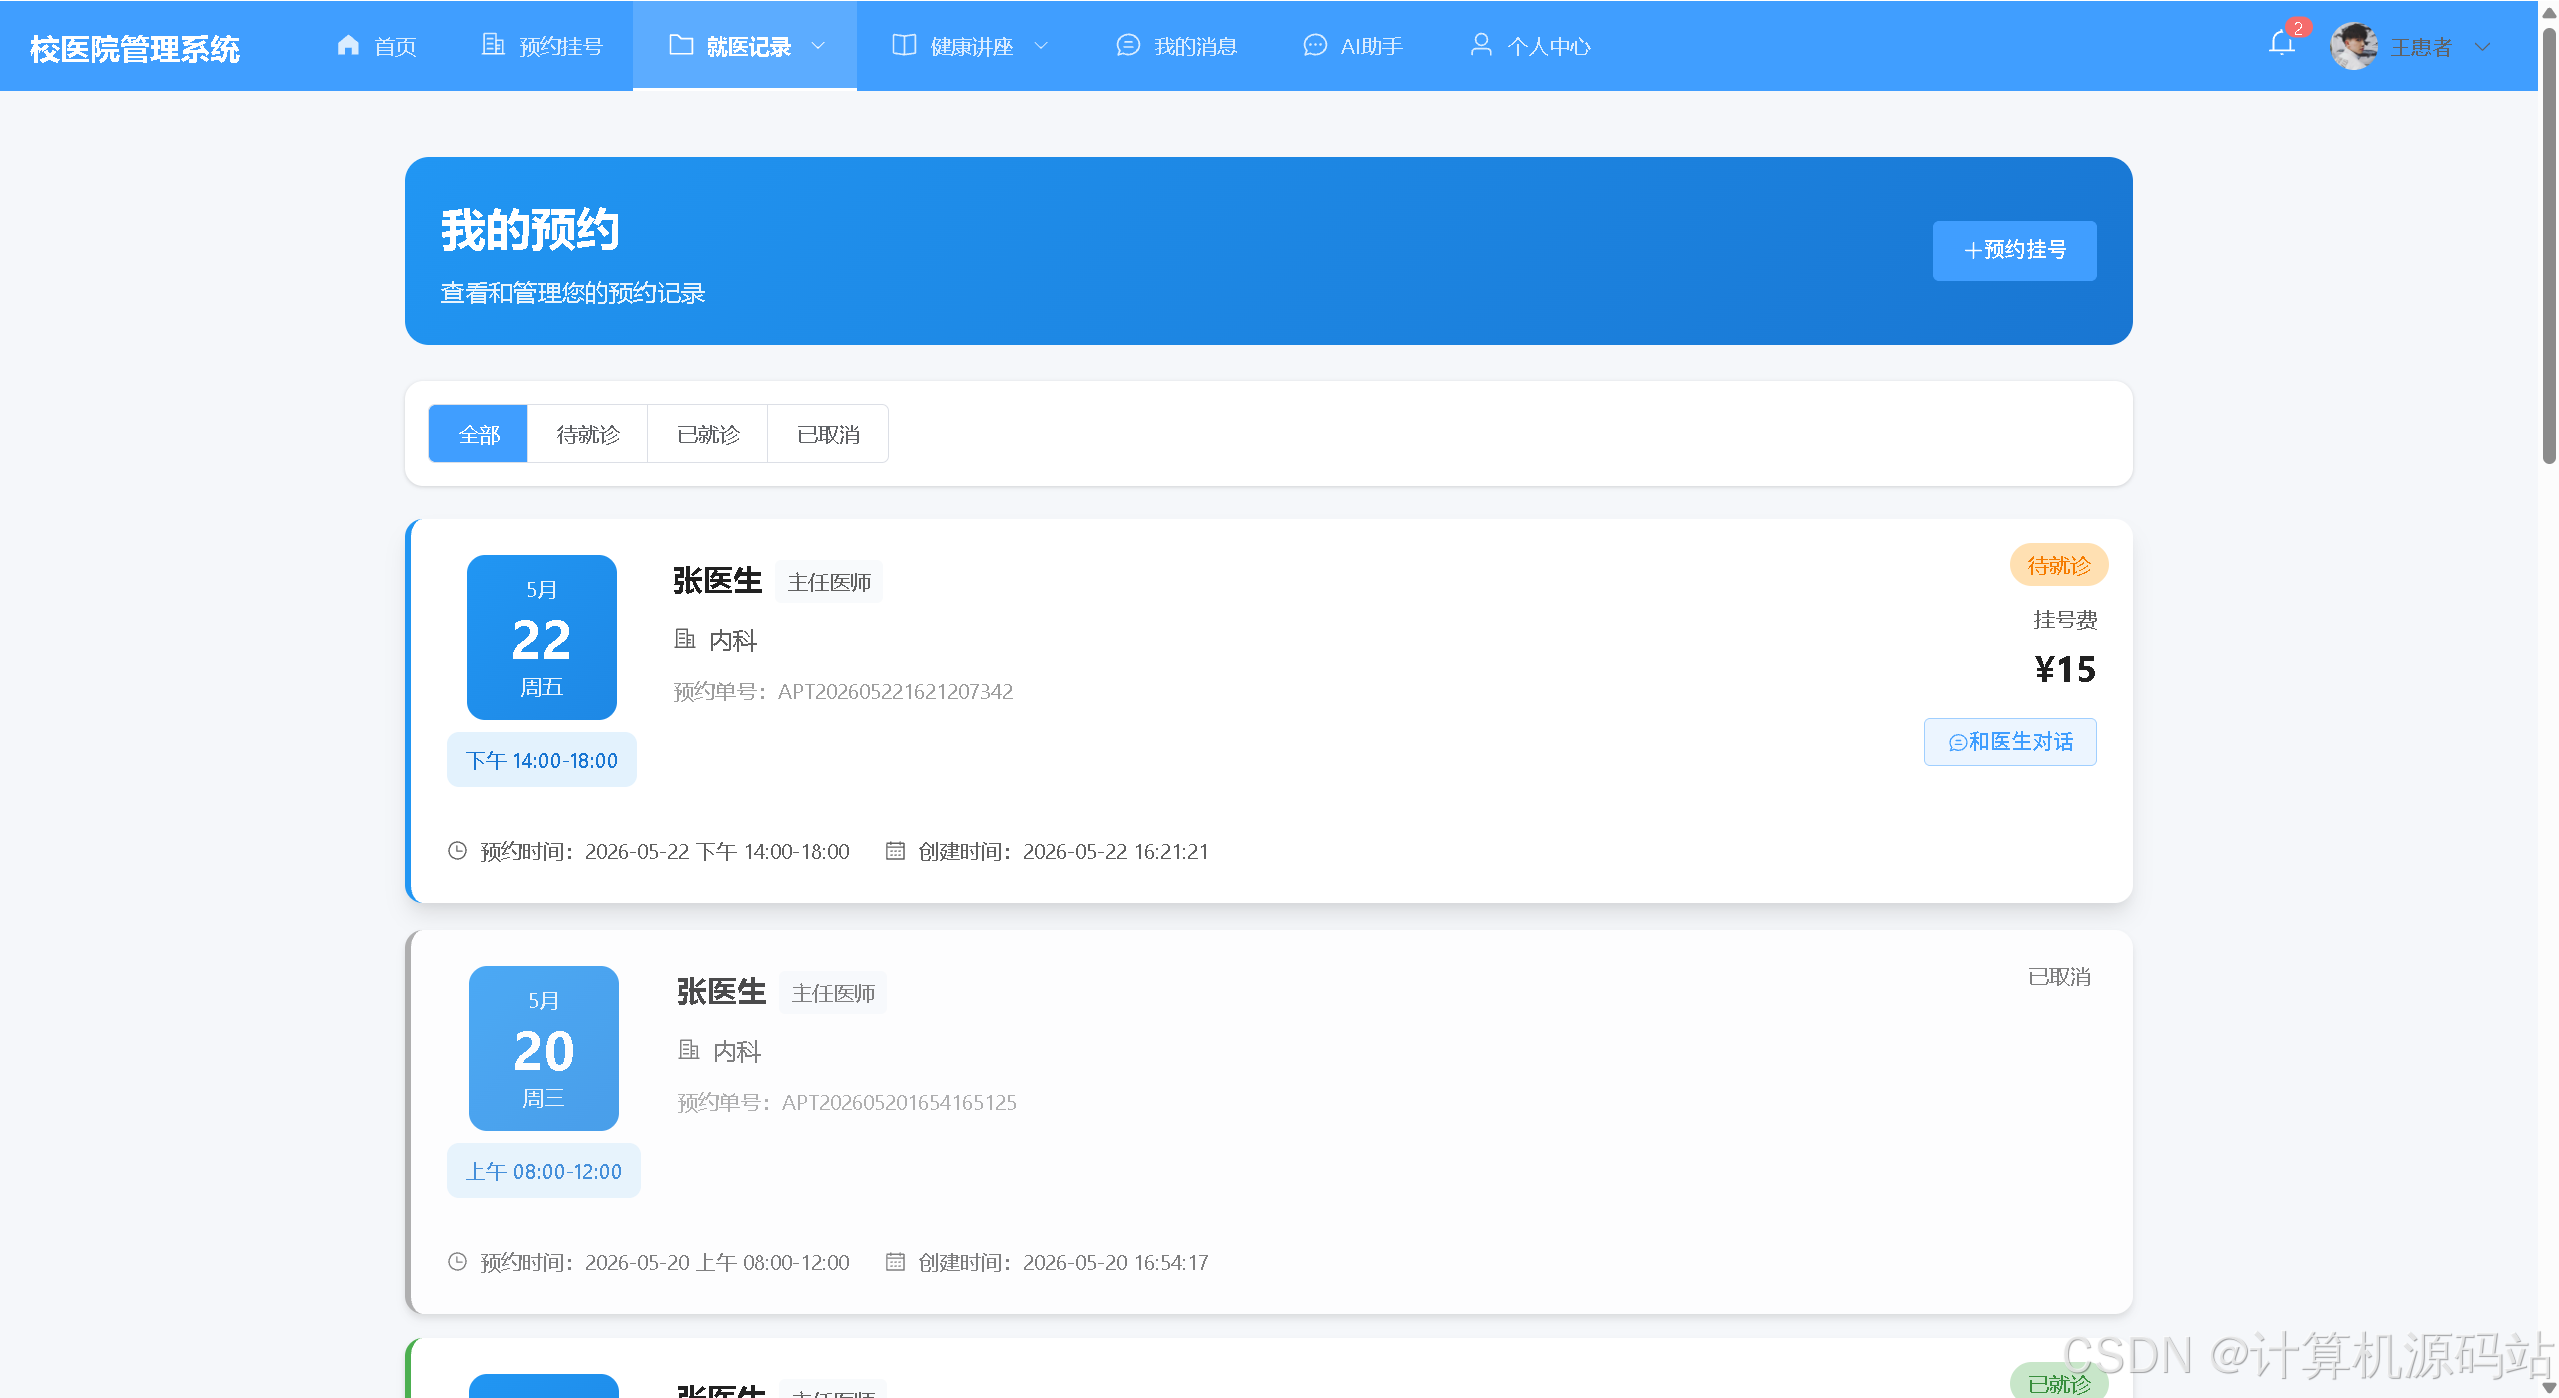This screenshot has width=2559, height=1398.
Task: Click calendar icon beside 创建时间 2026-05-22
Action: coord(895,851)
